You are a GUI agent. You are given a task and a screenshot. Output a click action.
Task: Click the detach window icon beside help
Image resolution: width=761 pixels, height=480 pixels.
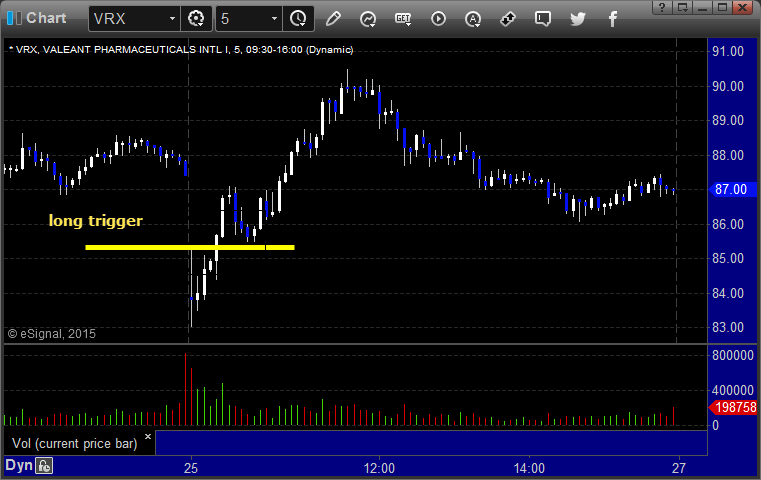[x=682, y=7]
